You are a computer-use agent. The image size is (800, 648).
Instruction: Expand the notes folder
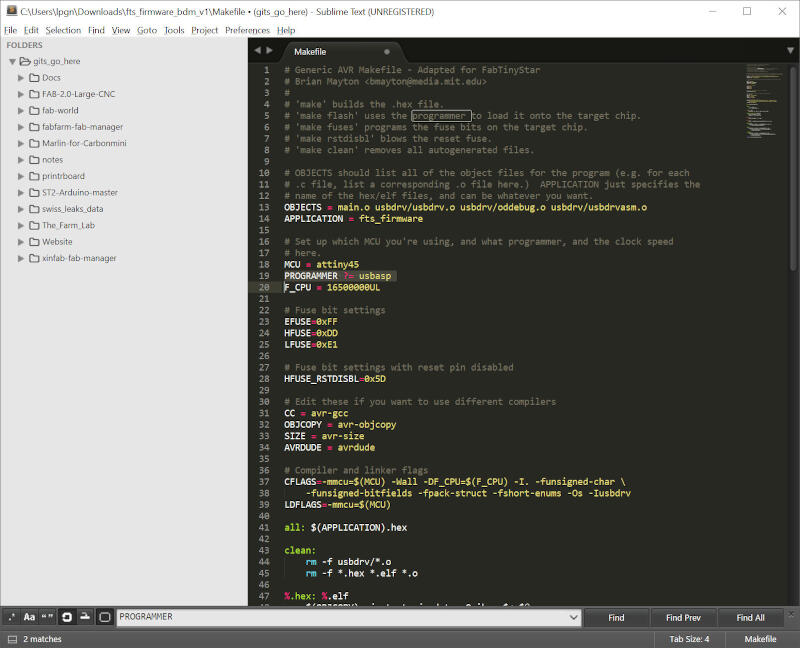pyautogui.click(x=21, y=160)
